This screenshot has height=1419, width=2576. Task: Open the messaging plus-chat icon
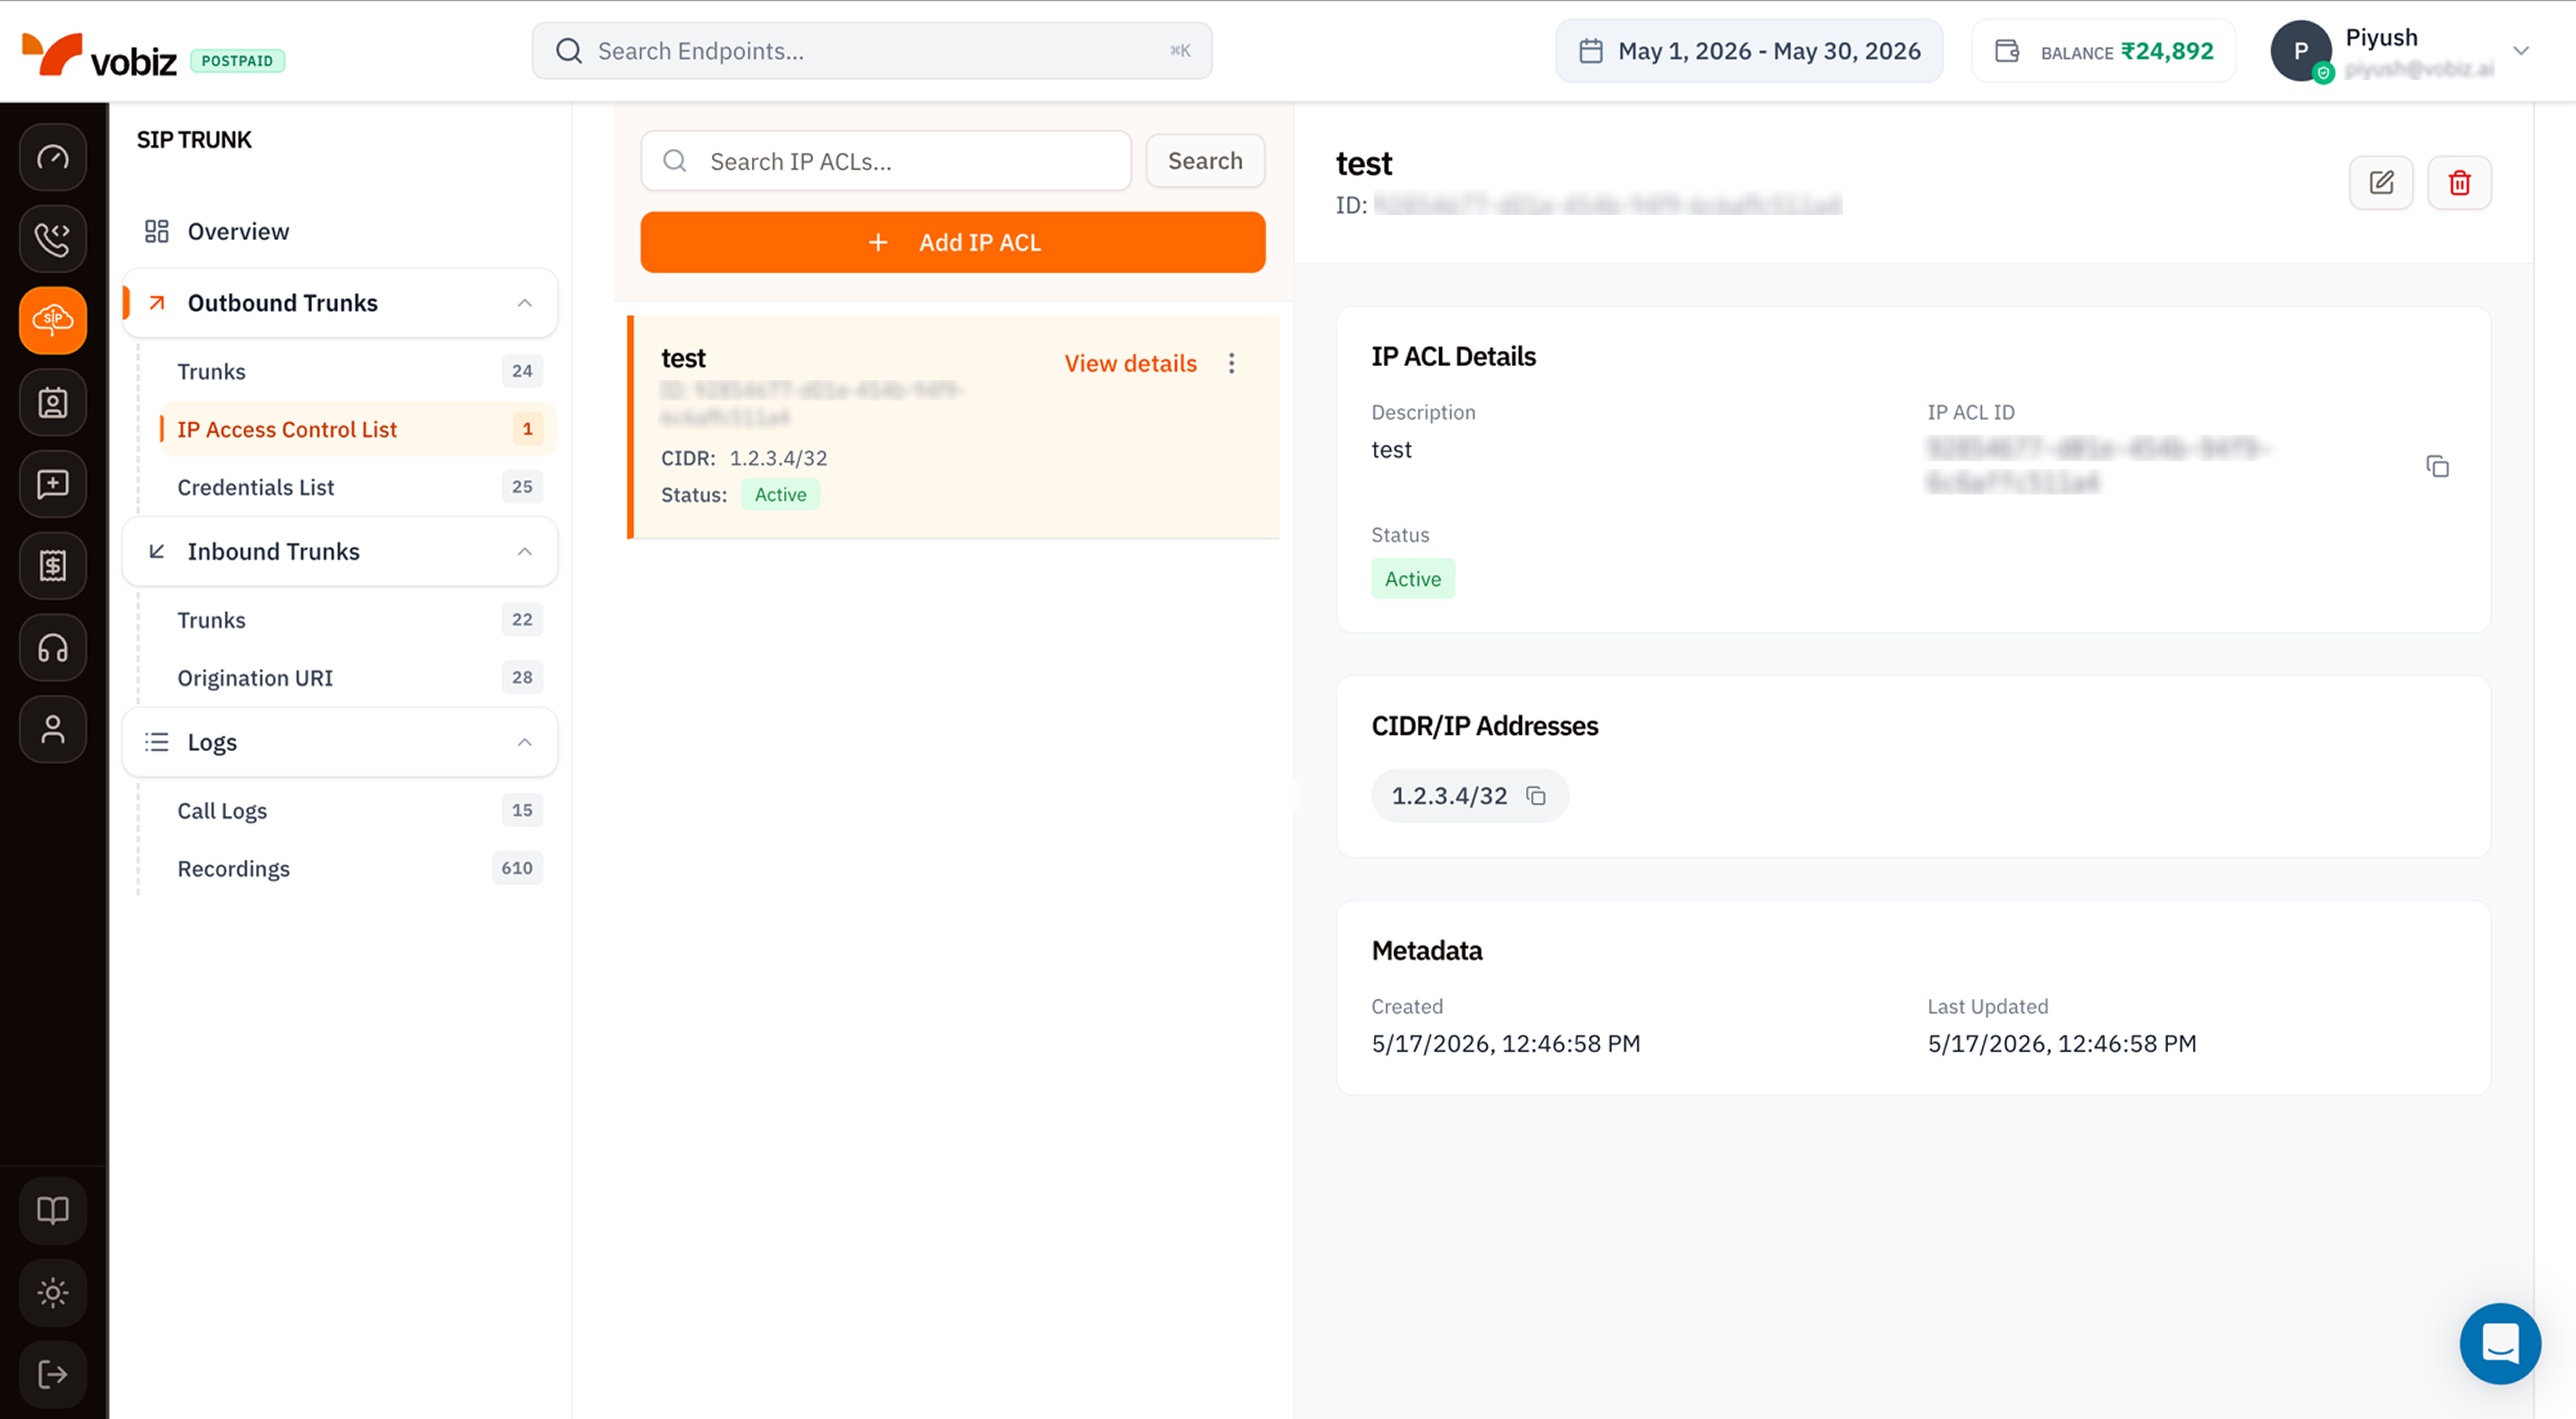[x=53, y=484]
